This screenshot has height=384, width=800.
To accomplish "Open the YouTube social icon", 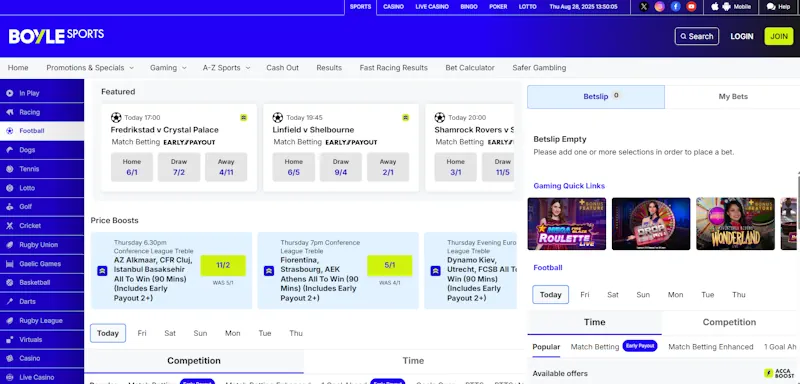I will [x=691, y=7].
